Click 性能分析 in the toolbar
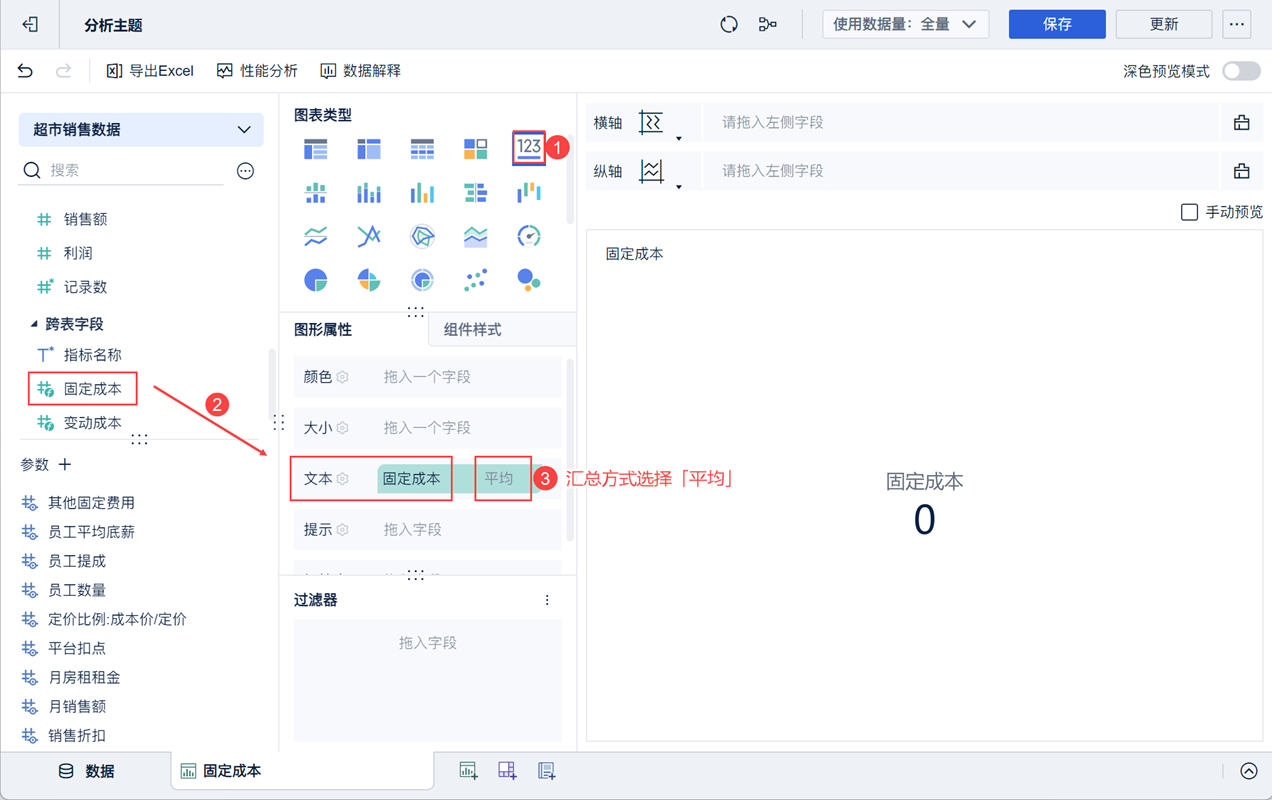The width and height of the screenshot is (1272, 800). (x=257, y=71)
